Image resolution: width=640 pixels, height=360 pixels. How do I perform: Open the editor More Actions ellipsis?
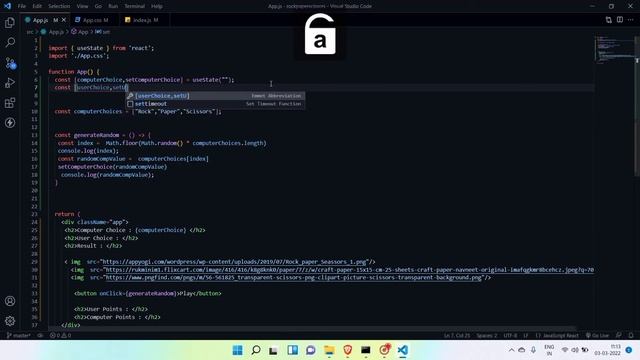631,20
